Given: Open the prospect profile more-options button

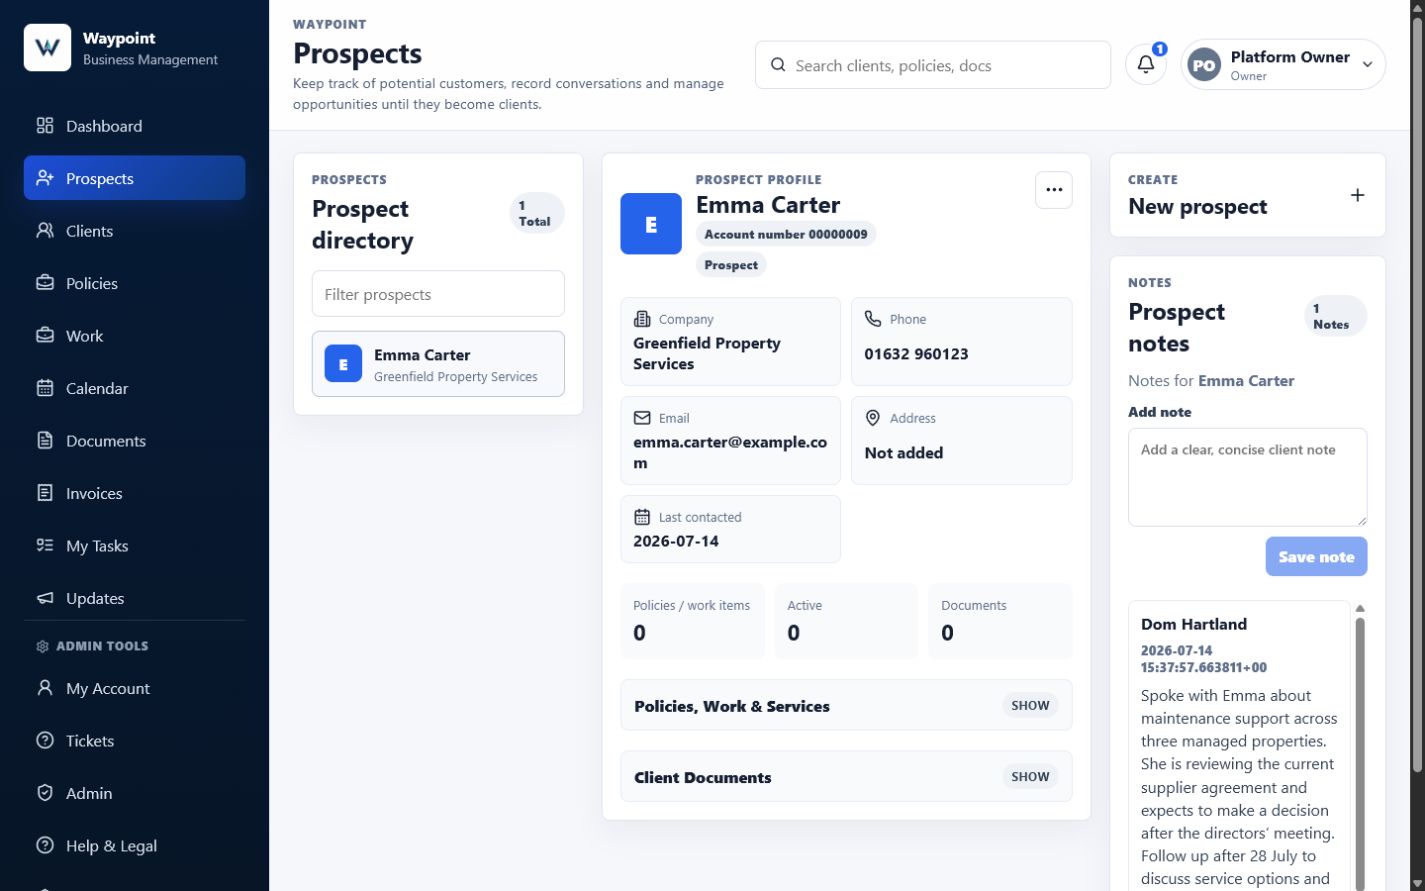Looking at the screenshot, I should point(1053,190).
